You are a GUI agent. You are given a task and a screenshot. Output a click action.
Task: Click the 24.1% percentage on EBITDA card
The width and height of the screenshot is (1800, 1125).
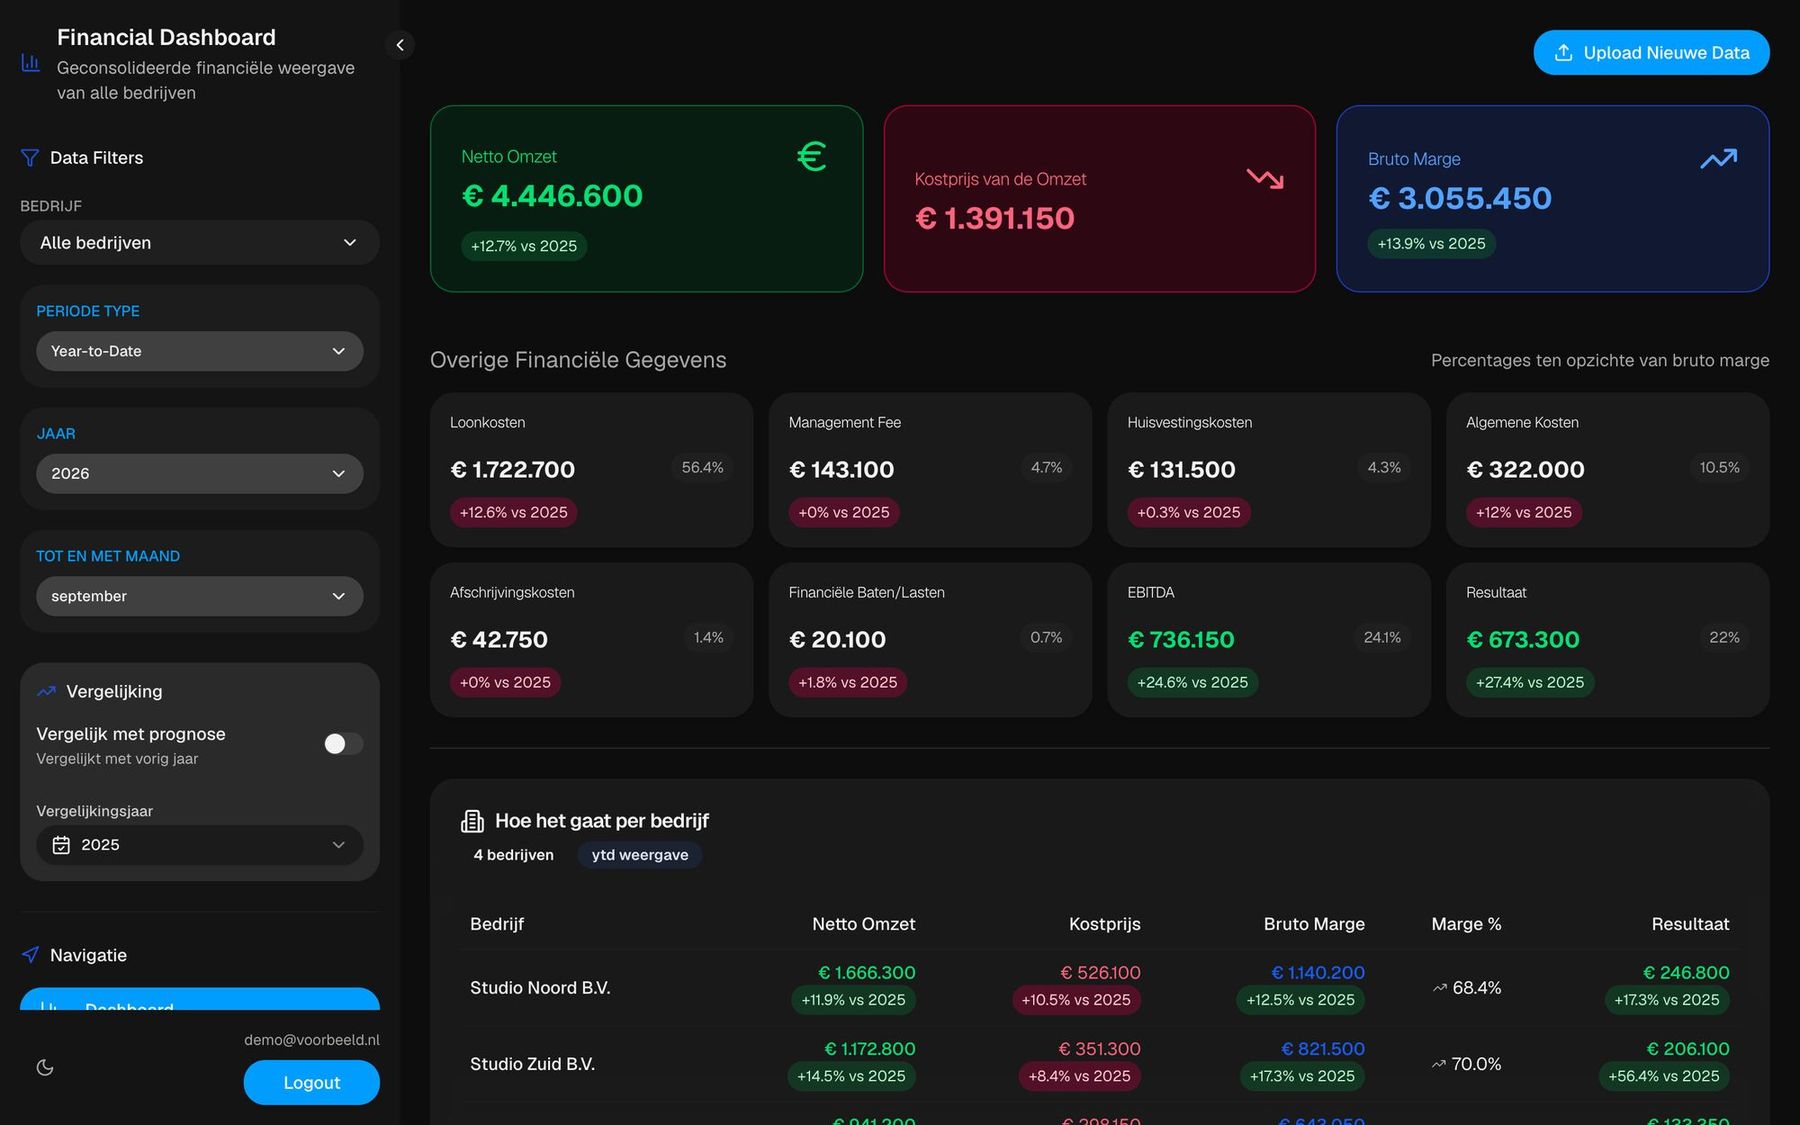point(1382,638)
